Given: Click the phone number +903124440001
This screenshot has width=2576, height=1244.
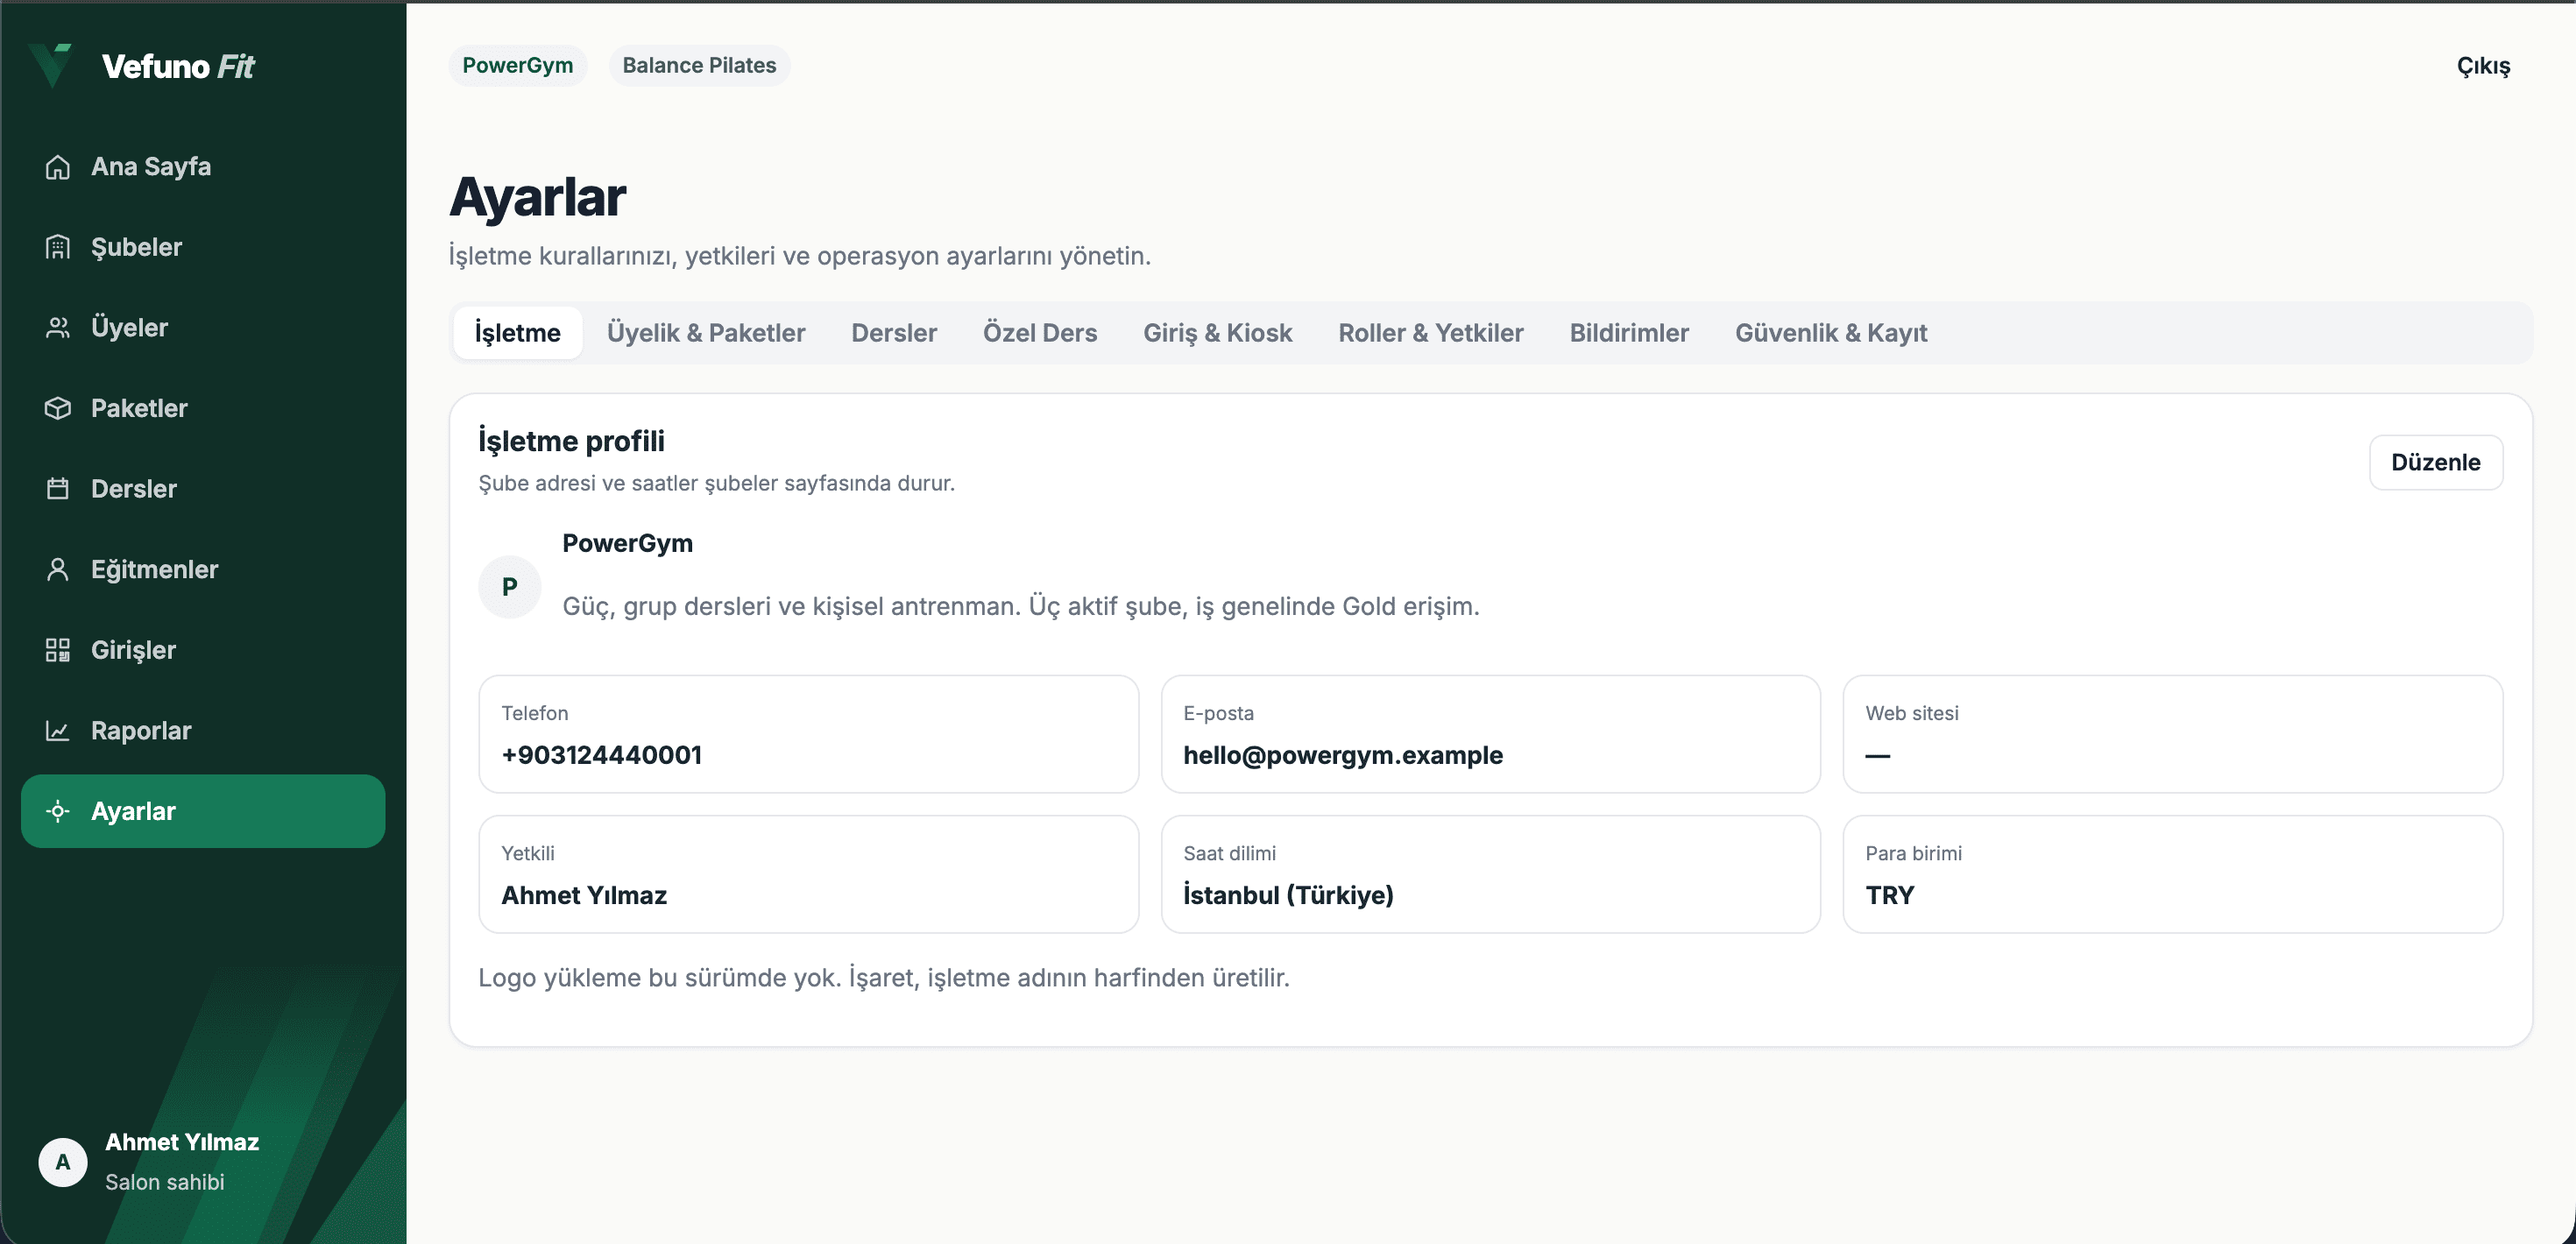Looking at the screenshot, I should click(x=601, y=755).
